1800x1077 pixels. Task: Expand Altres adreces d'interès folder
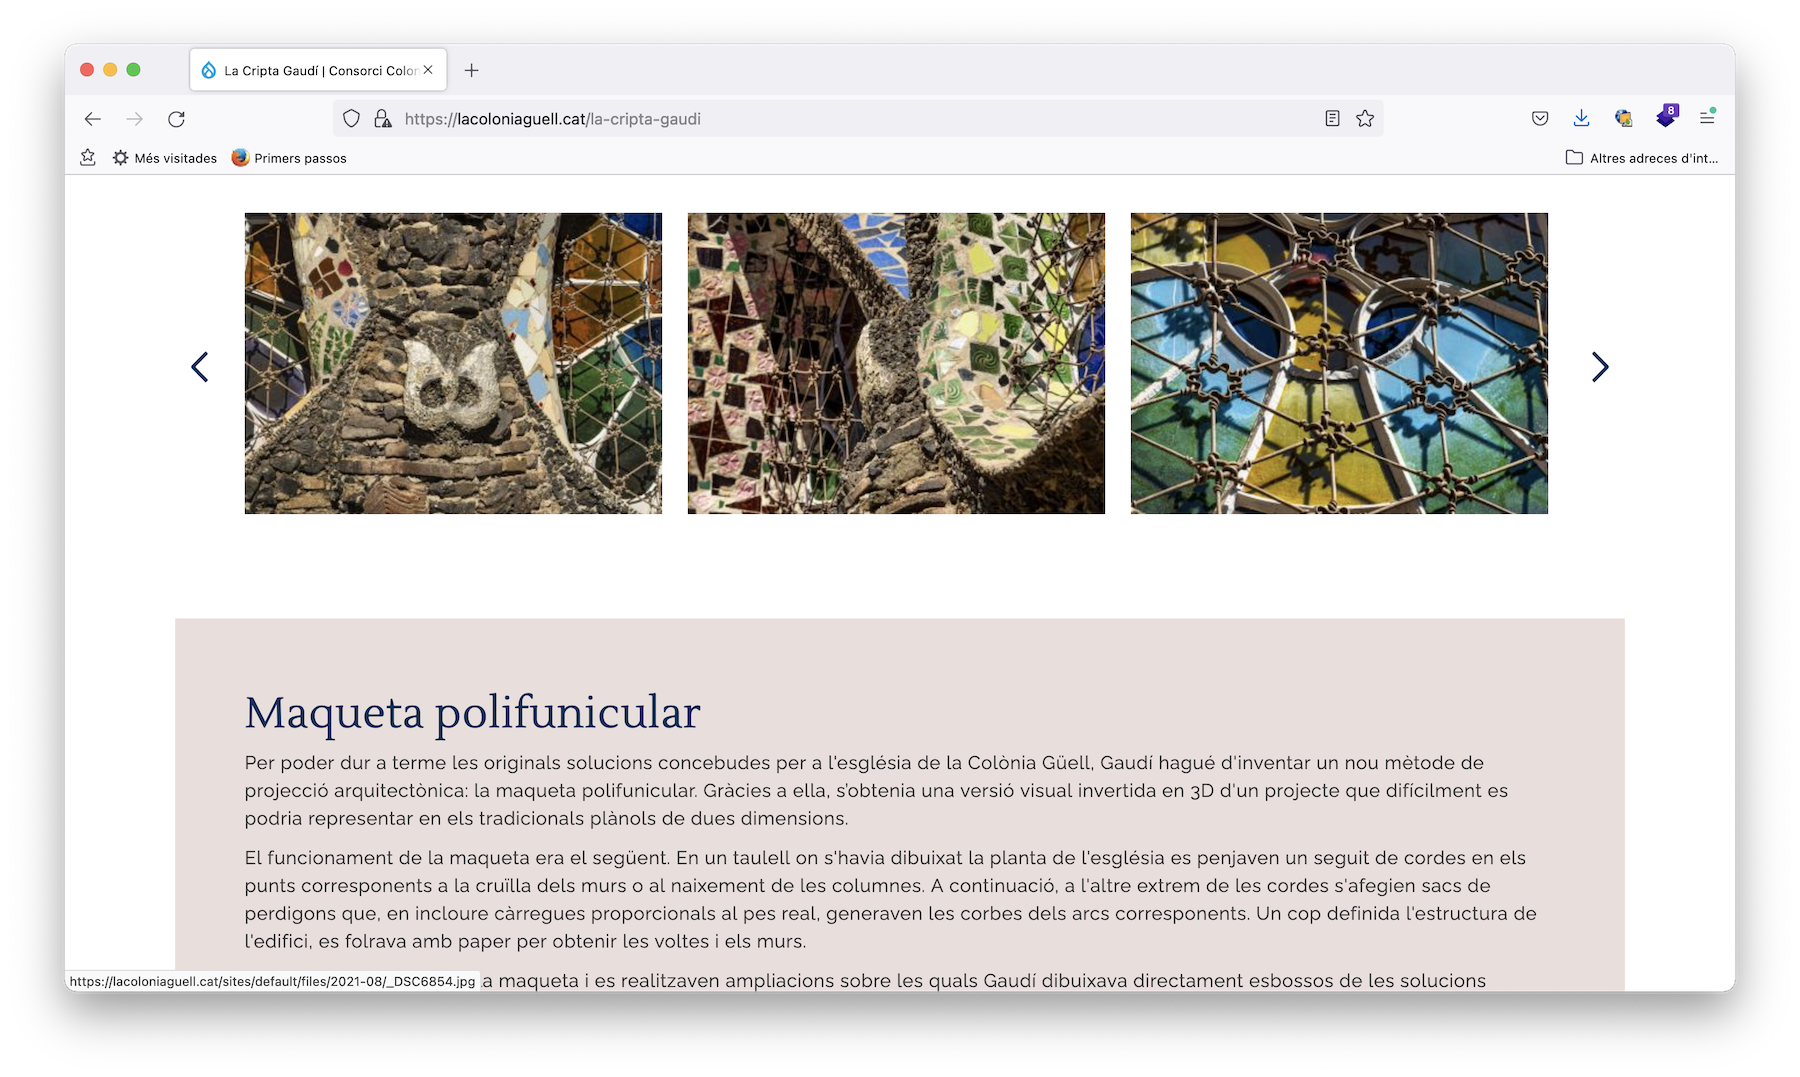click(x=1642, y=158)
